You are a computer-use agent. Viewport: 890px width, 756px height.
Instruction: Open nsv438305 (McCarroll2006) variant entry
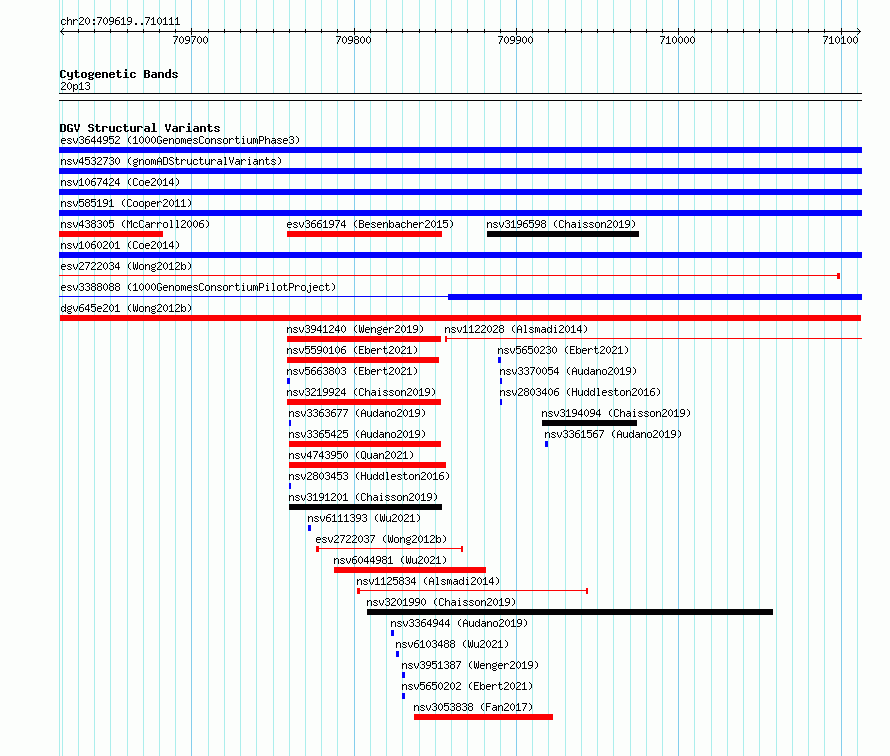pyautogui.click(x=135, y=224)
